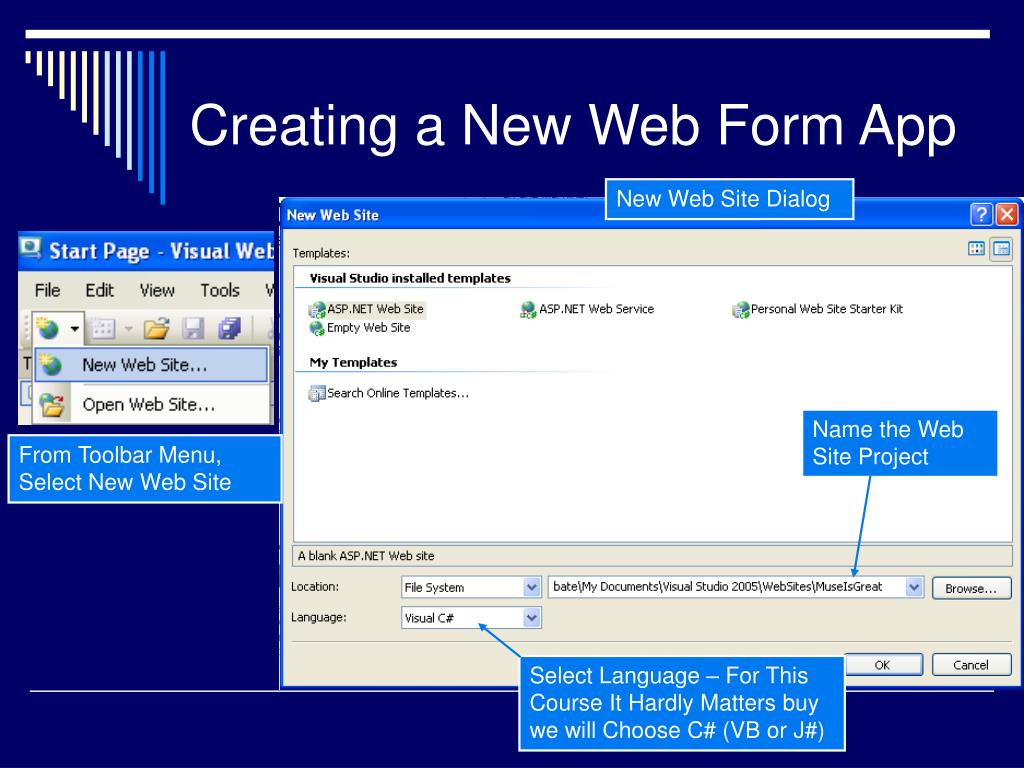The image size is (1024, 768).
Task: Close the New Web Site dialog
Action: (x=1007, y=214)
